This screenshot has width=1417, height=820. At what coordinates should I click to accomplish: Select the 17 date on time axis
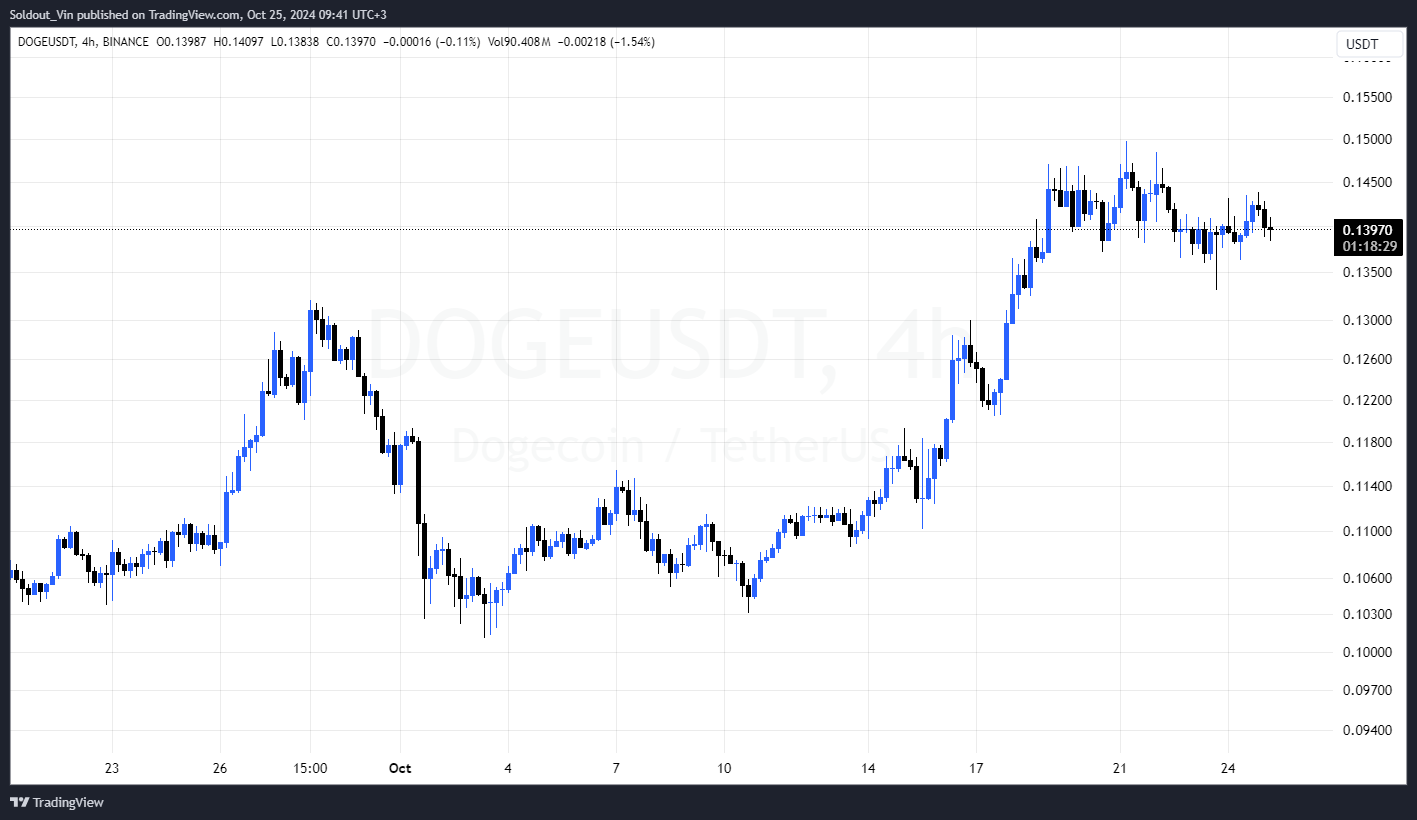(x=976, y=768)
